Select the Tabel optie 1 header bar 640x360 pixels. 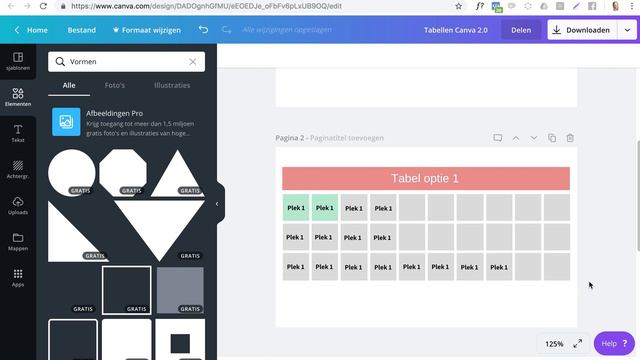(x=426, y=178)
